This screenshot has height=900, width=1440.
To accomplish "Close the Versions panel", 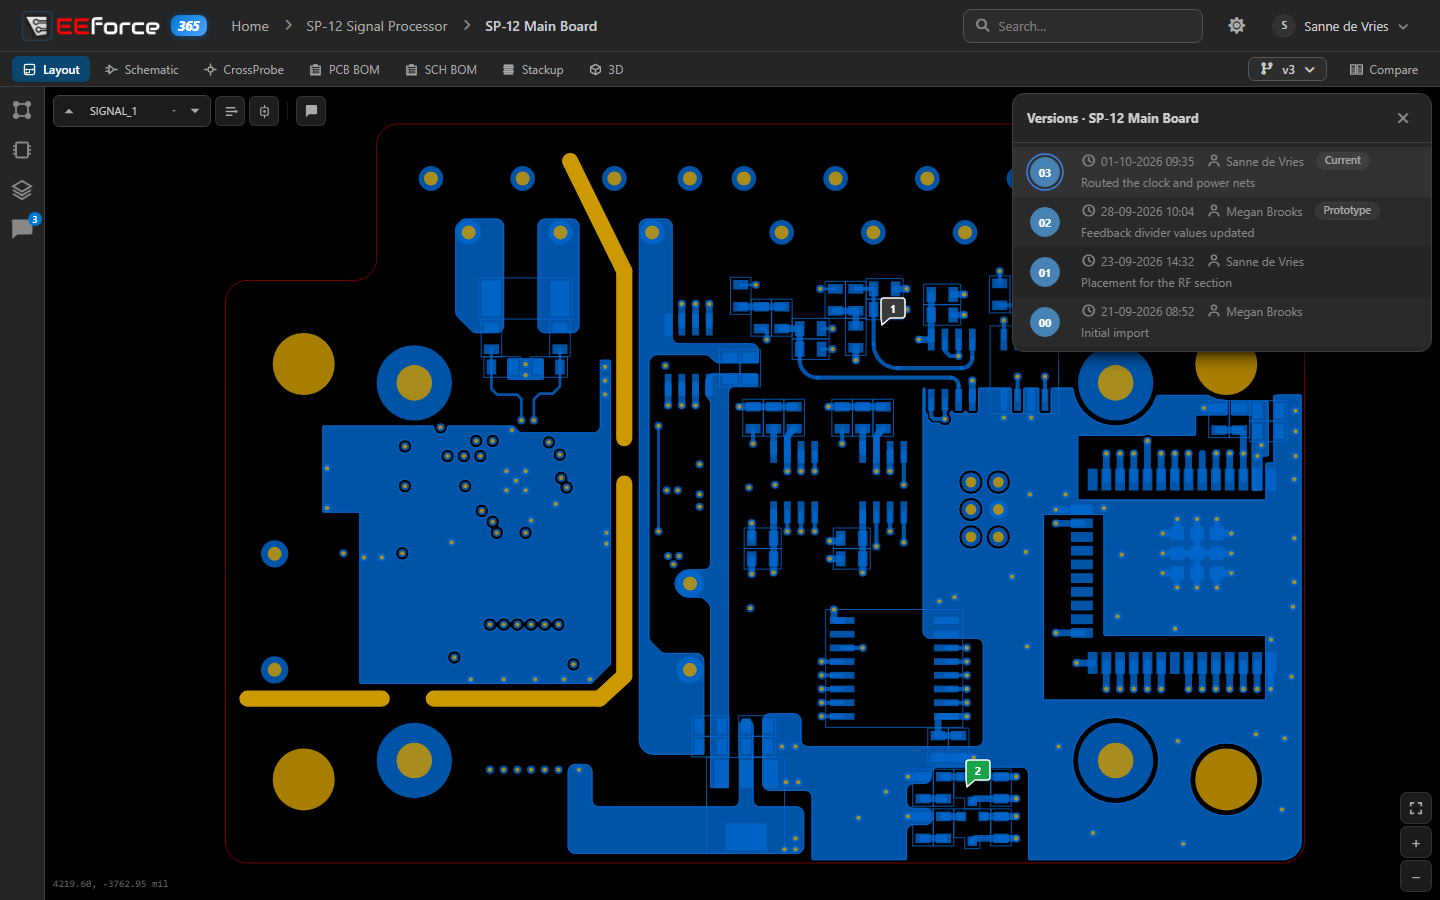I will point(1403,118).
